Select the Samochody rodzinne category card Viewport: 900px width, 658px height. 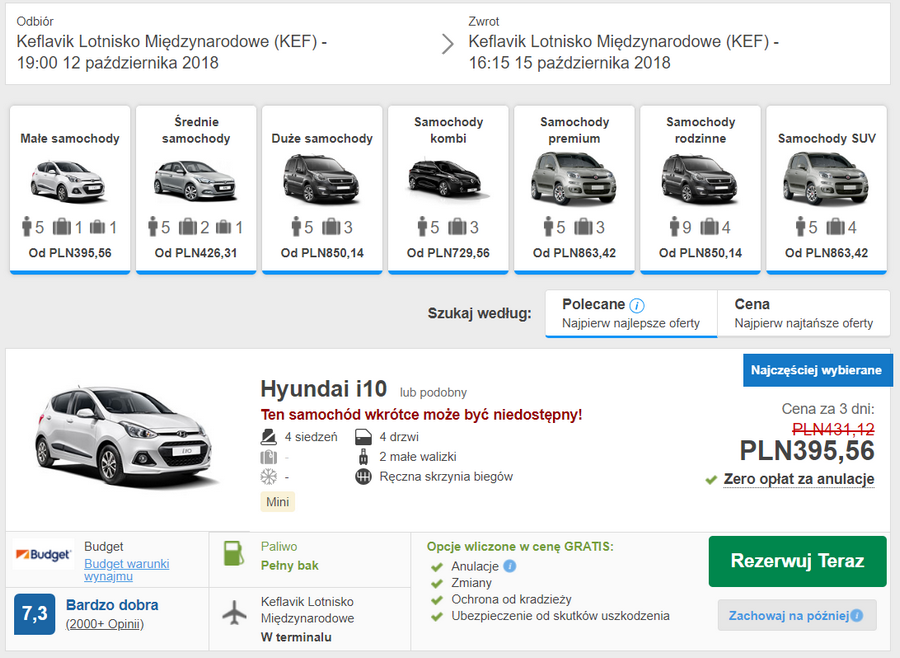coord(700,189)
